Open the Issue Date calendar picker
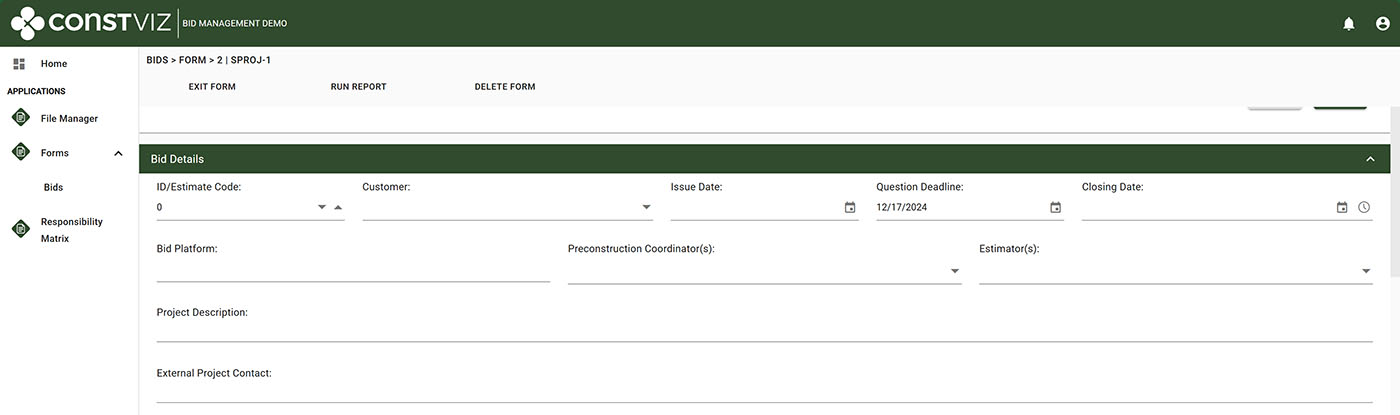Image resolution: width=1400 pixels, height=415 pixels. coord(850,208)
